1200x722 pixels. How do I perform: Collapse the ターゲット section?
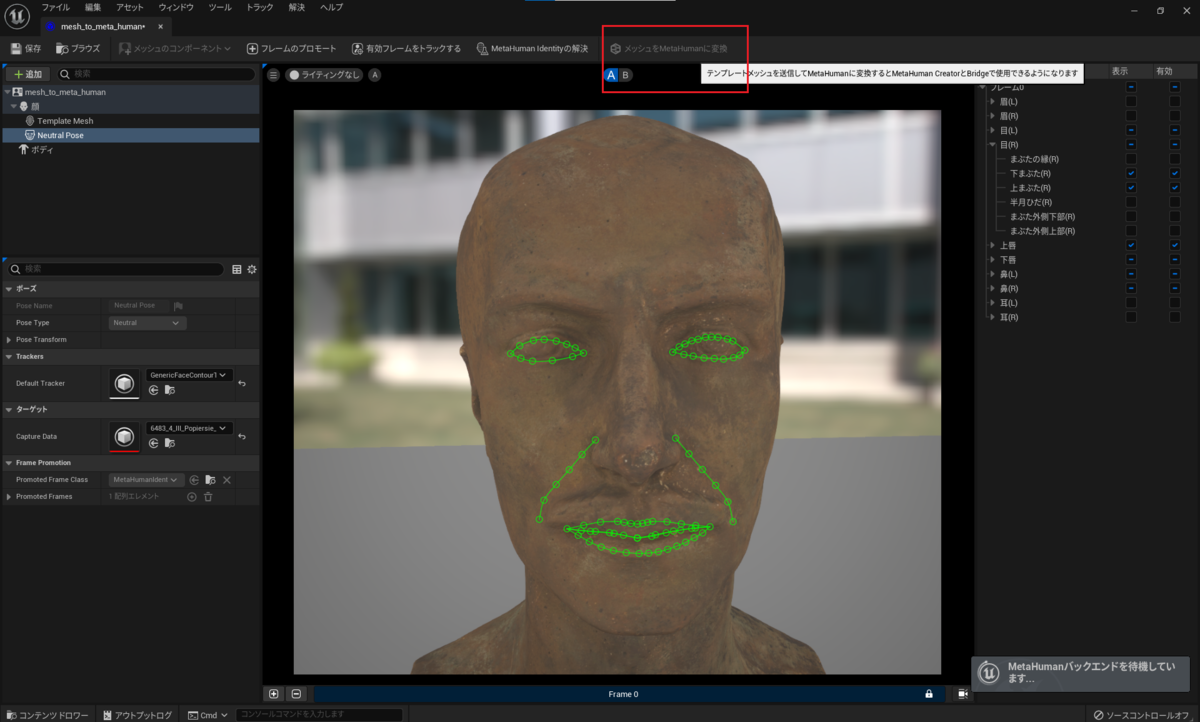pos(10,409)
